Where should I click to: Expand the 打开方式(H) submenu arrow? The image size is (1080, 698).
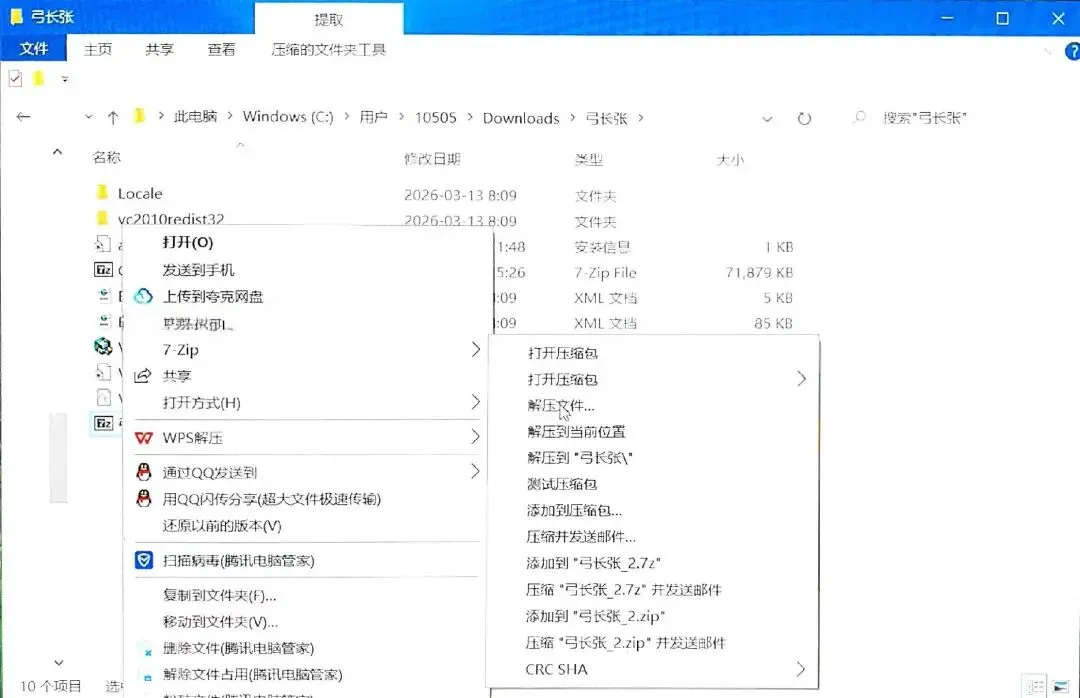tap(475, 402)
